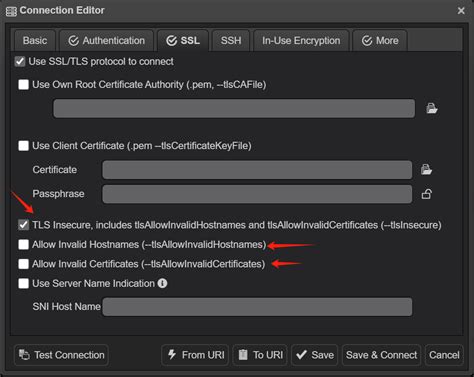Uncheck the TLS Insecure checkbox
474x377 pixels.
(23, 225)
